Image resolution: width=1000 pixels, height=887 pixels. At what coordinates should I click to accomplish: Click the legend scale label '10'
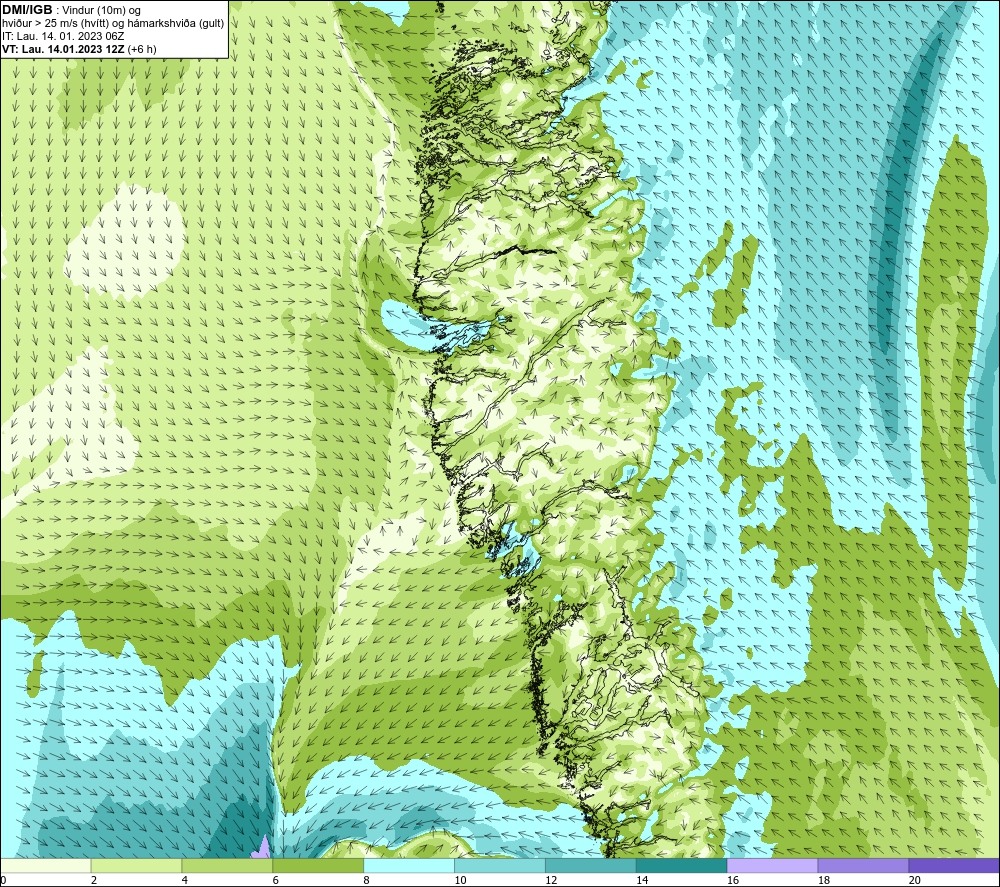tap(460, 880)
